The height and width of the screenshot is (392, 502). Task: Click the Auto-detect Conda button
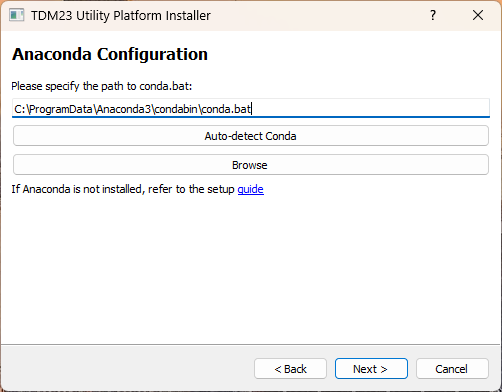coord(251,136)
